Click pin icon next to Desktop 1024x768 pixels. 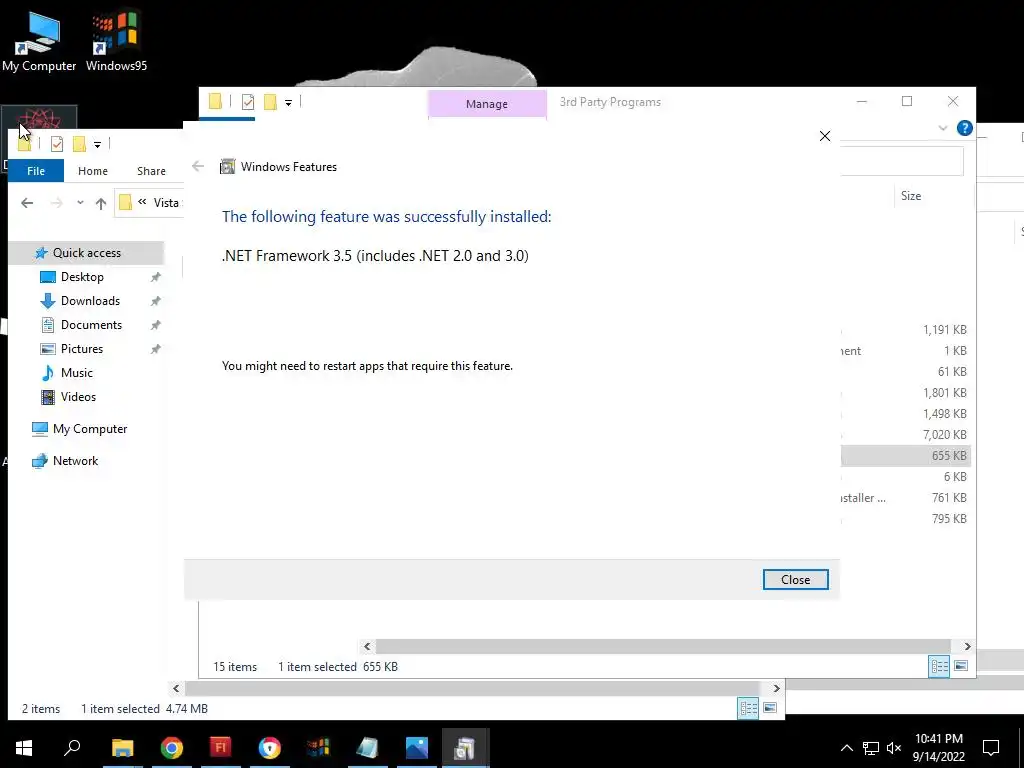tap(155, 278)
